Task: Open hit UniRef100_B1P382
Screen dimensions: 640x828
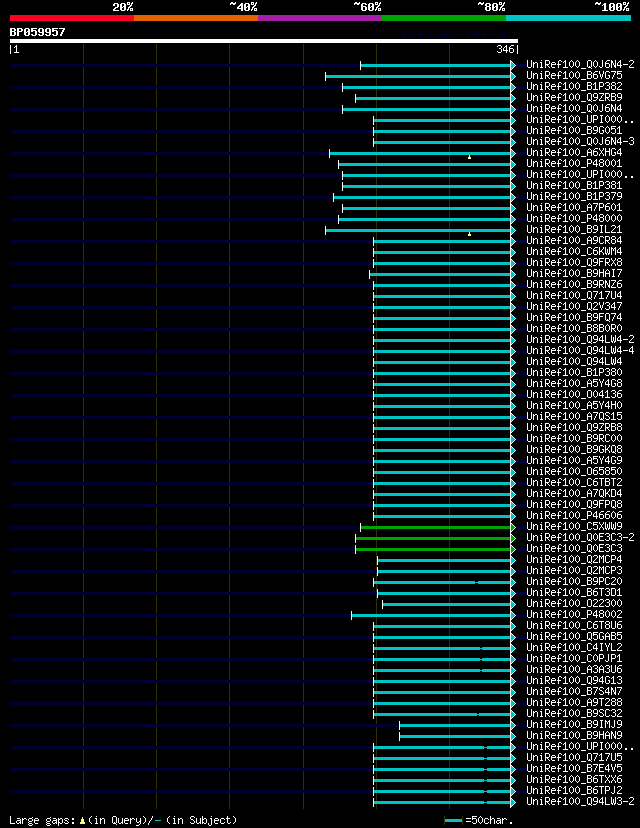Action: (x=575, y=87)
